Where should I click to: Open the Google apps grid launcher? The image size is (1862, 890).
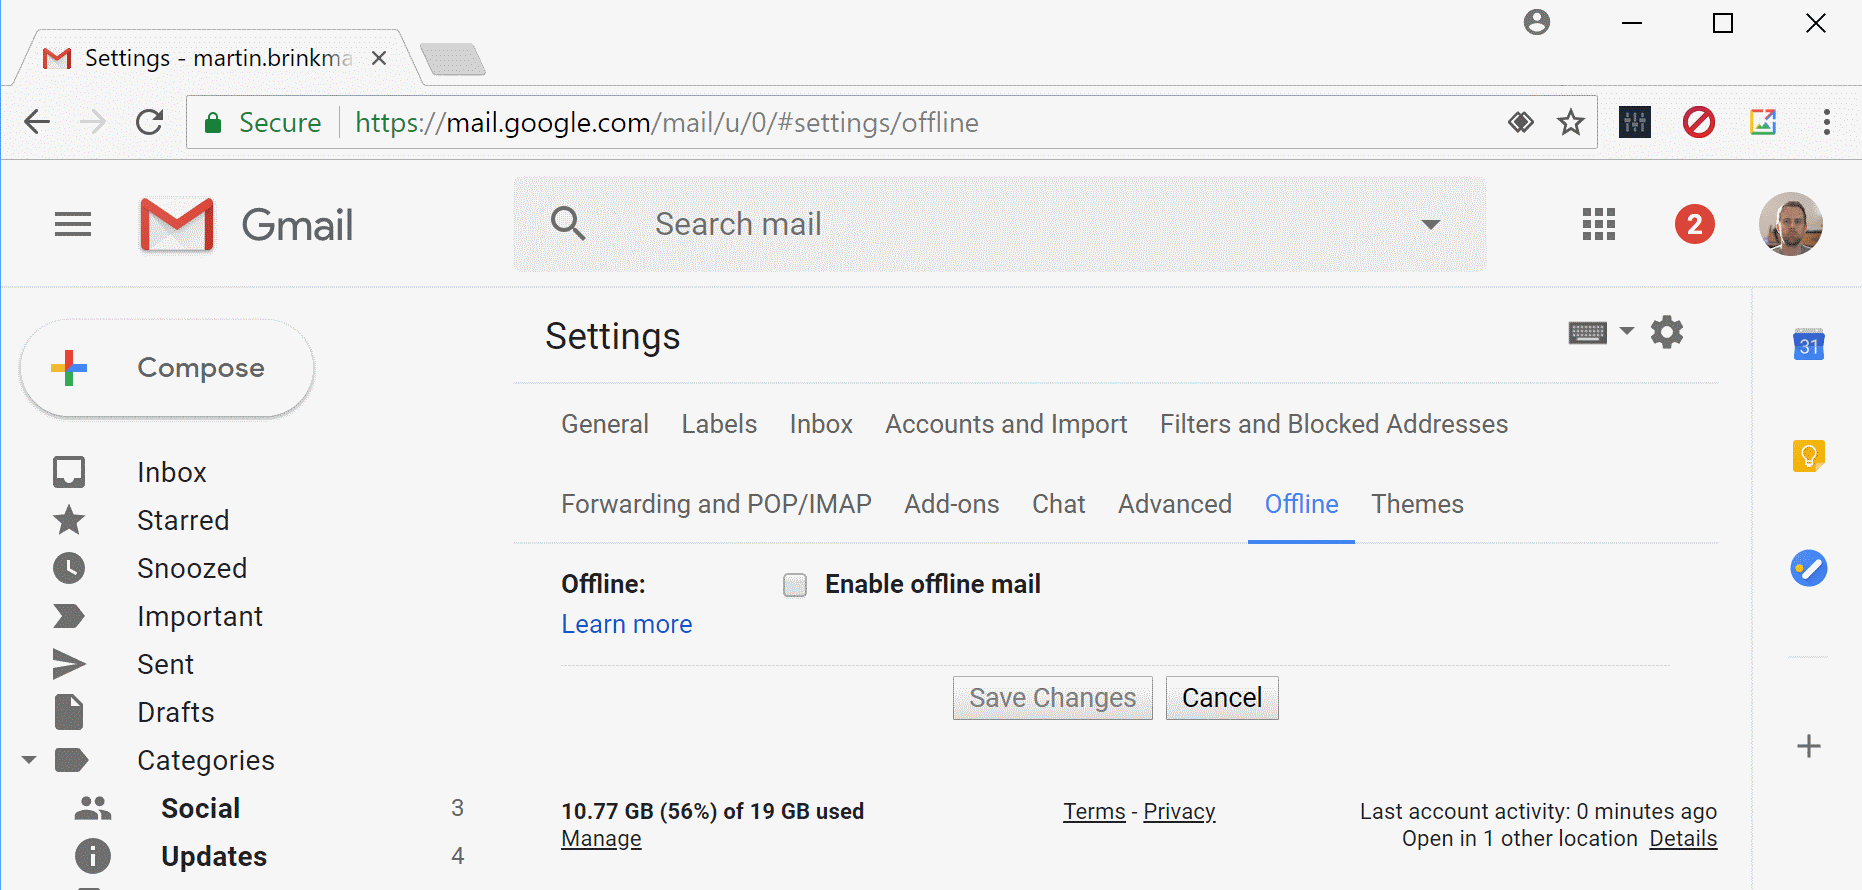(x=1598, y=224)
